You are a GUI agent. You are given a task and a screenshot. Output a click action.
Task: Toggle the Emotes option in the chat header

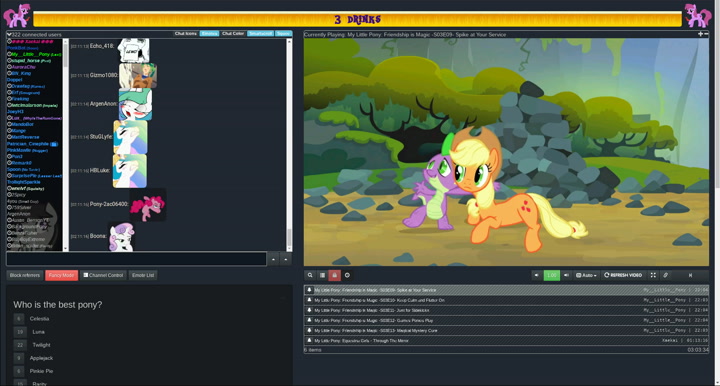(209, 34)
